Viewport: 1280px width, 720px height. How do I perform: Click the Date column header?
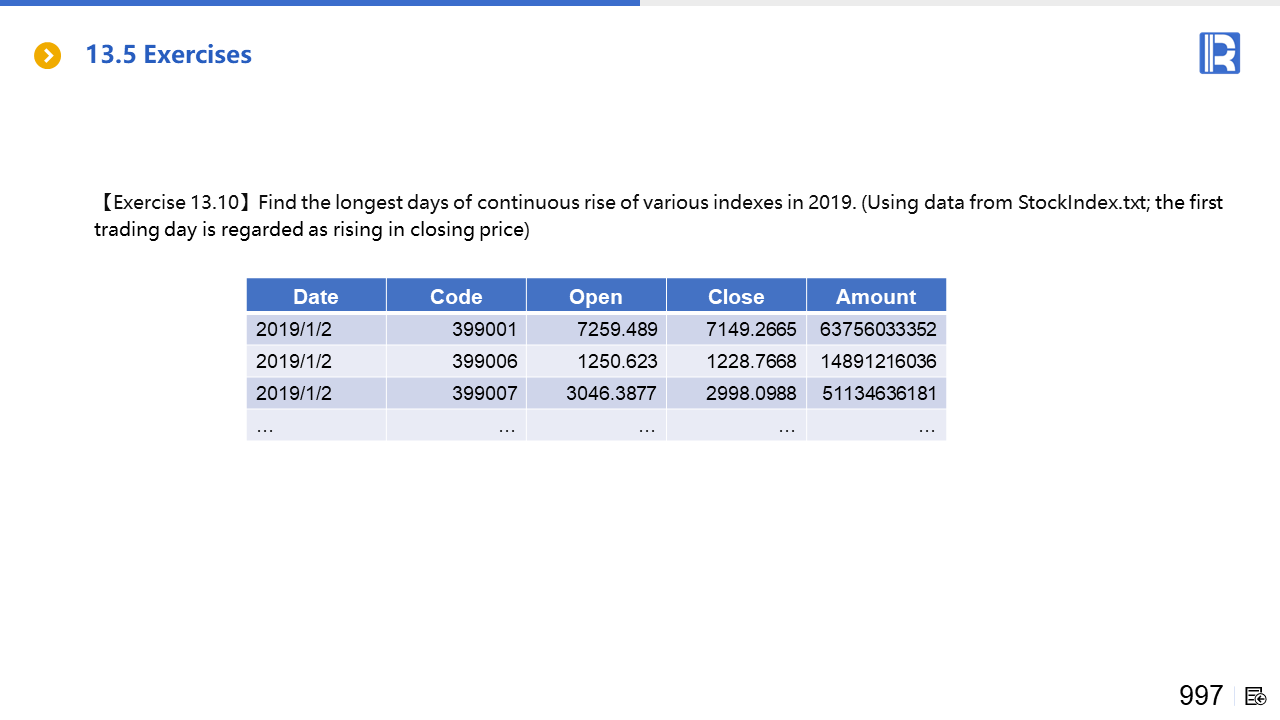tap(316, 297)
